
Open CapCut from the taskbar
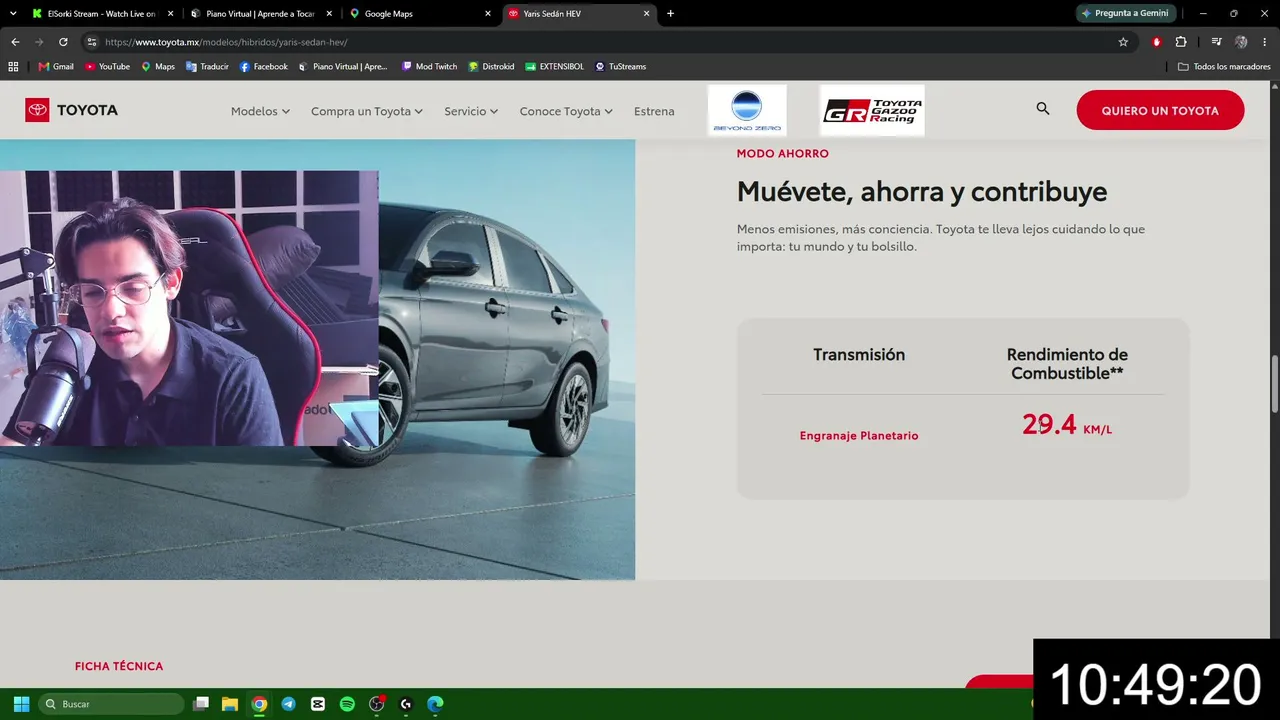pyautogui.click(x=318, y=704)
